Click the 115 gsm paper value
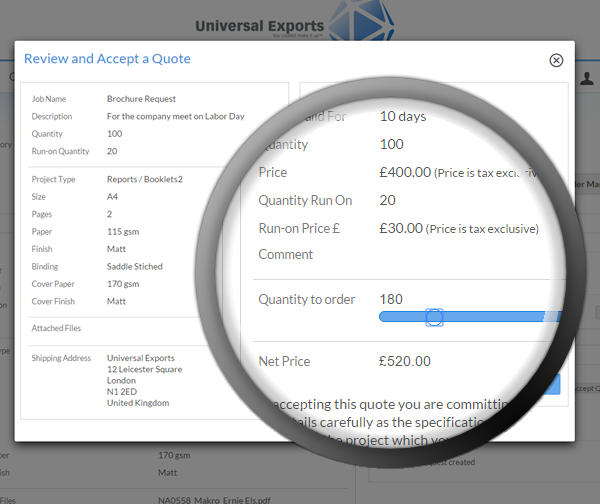Screen dimensions: 600x504 click(x=123, y=232)
